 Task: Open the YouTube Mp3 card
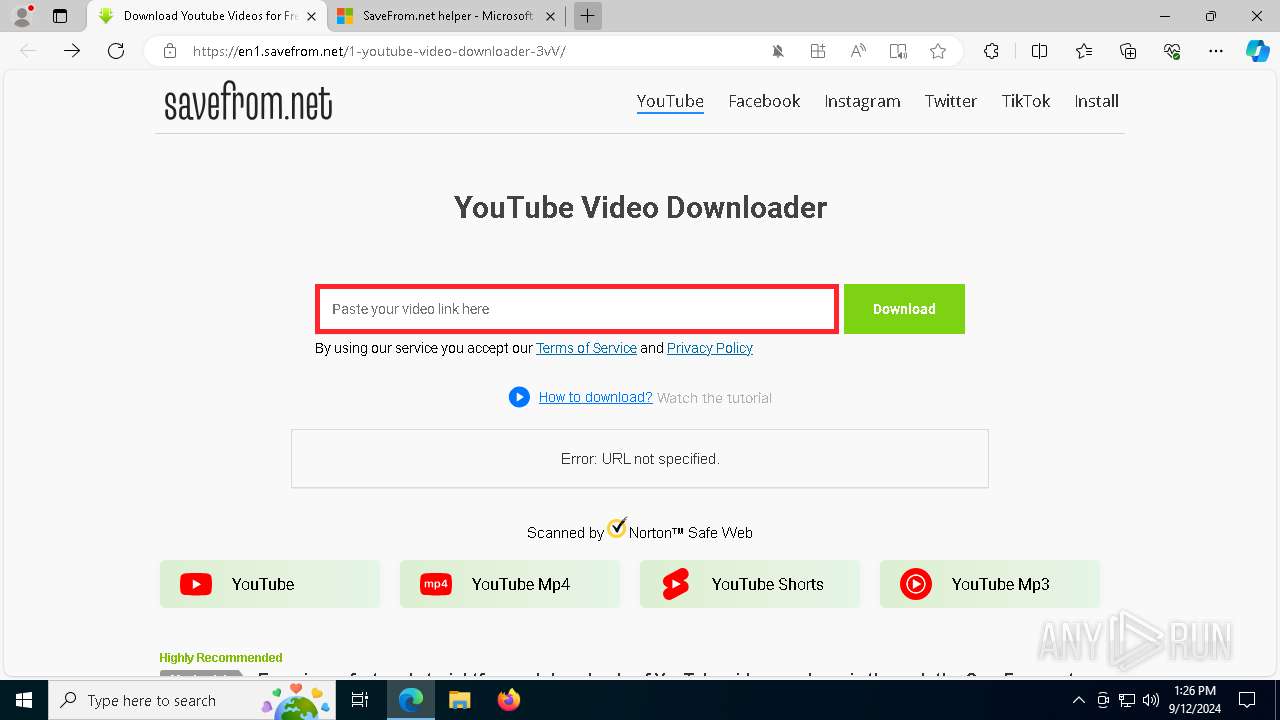(x=990, y=584)
